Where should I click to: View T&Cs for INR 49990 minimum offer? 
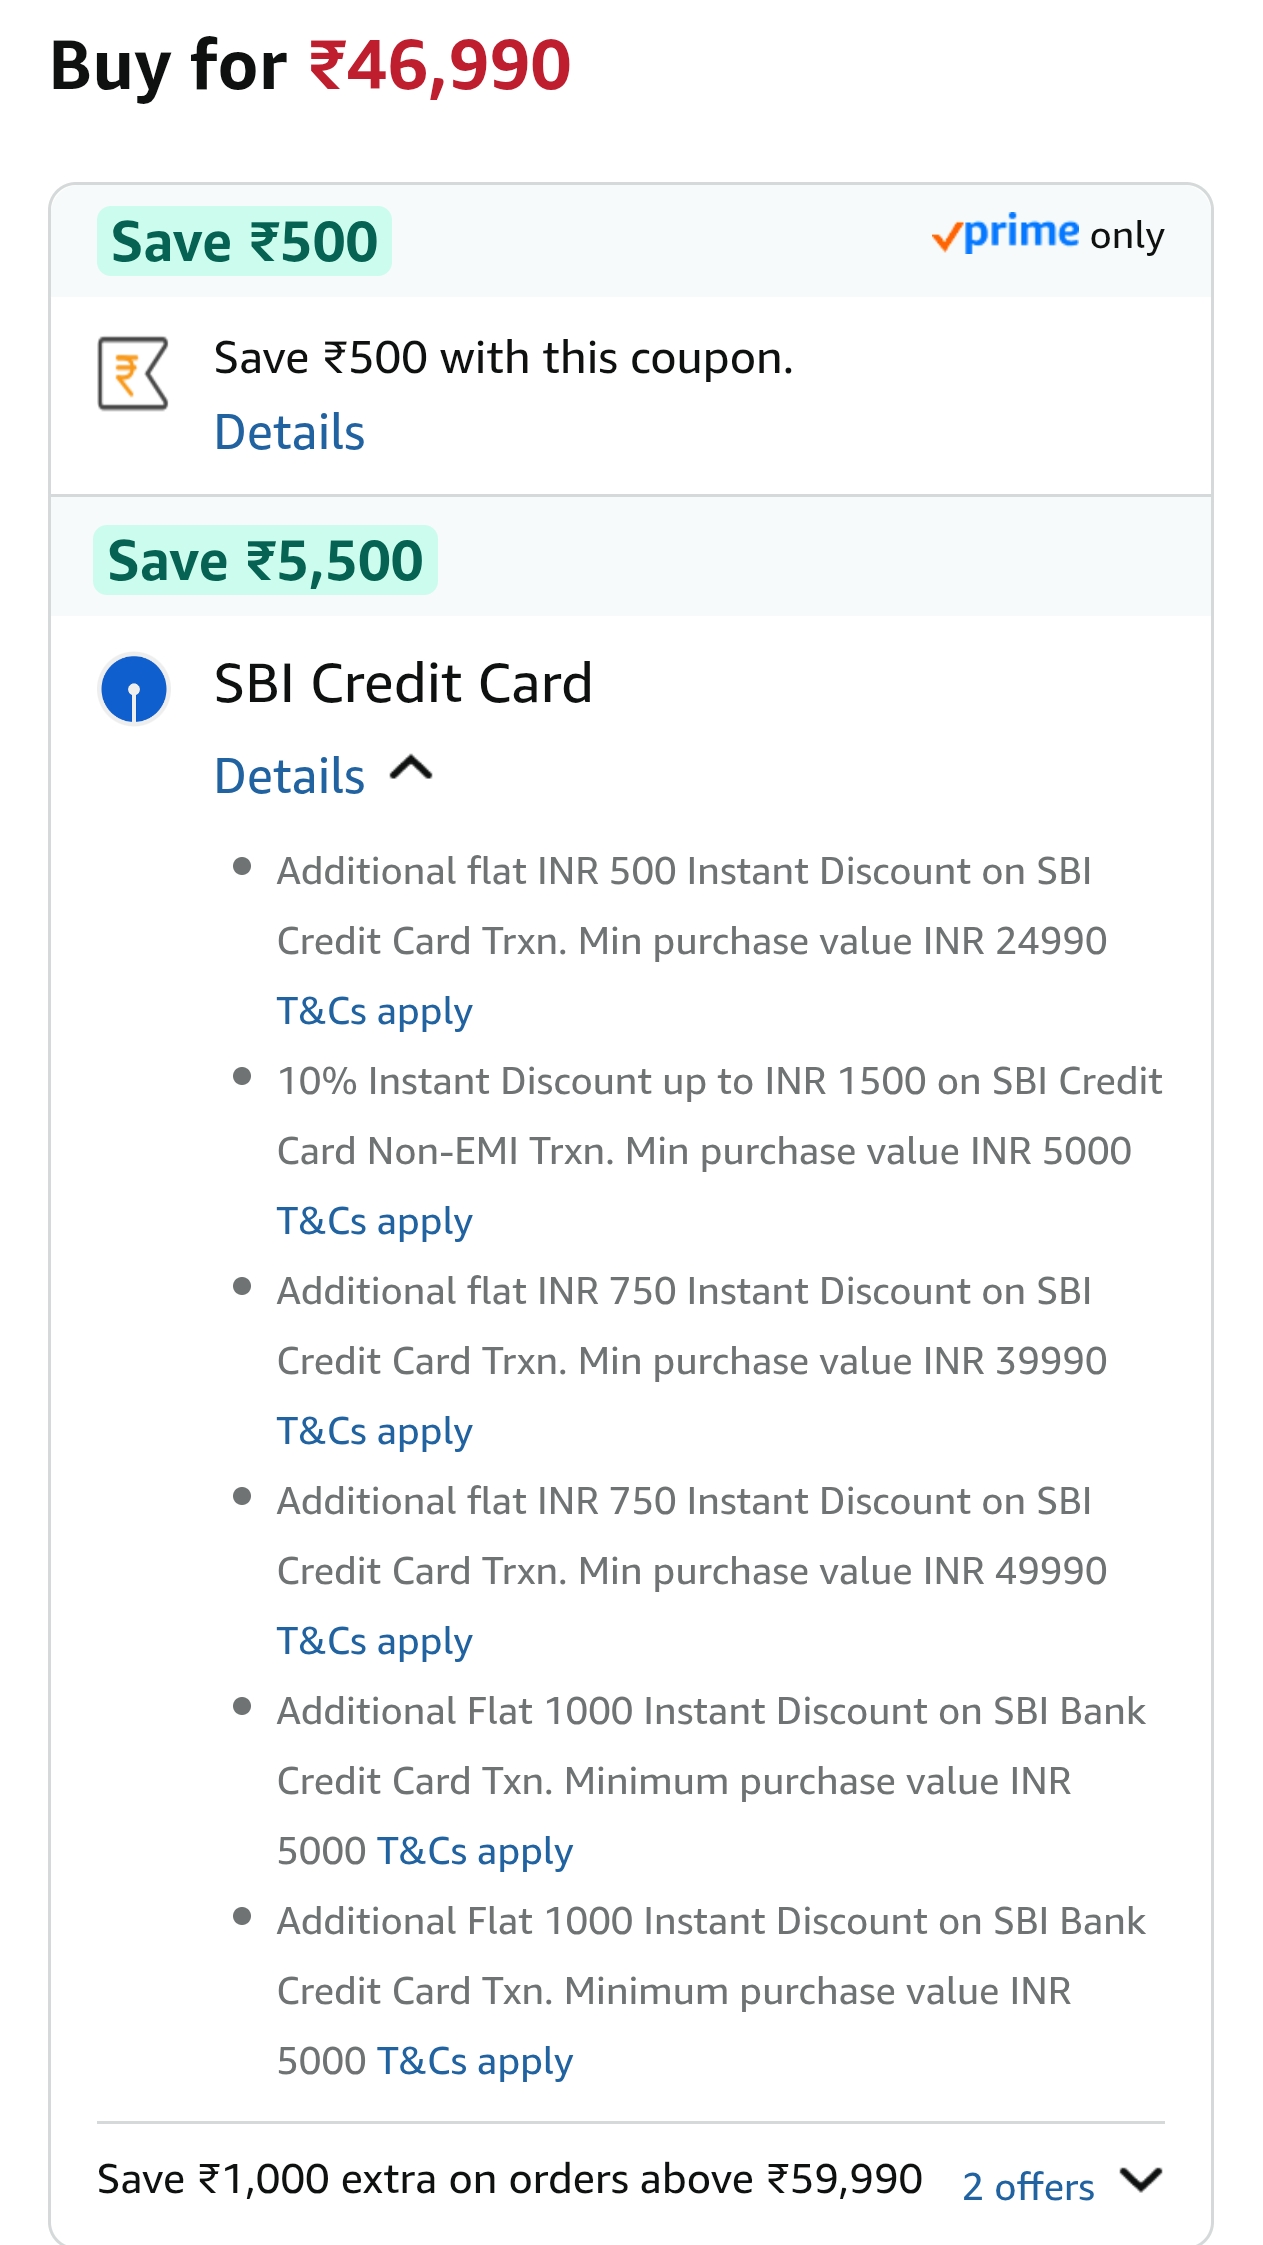point(374,1641)
